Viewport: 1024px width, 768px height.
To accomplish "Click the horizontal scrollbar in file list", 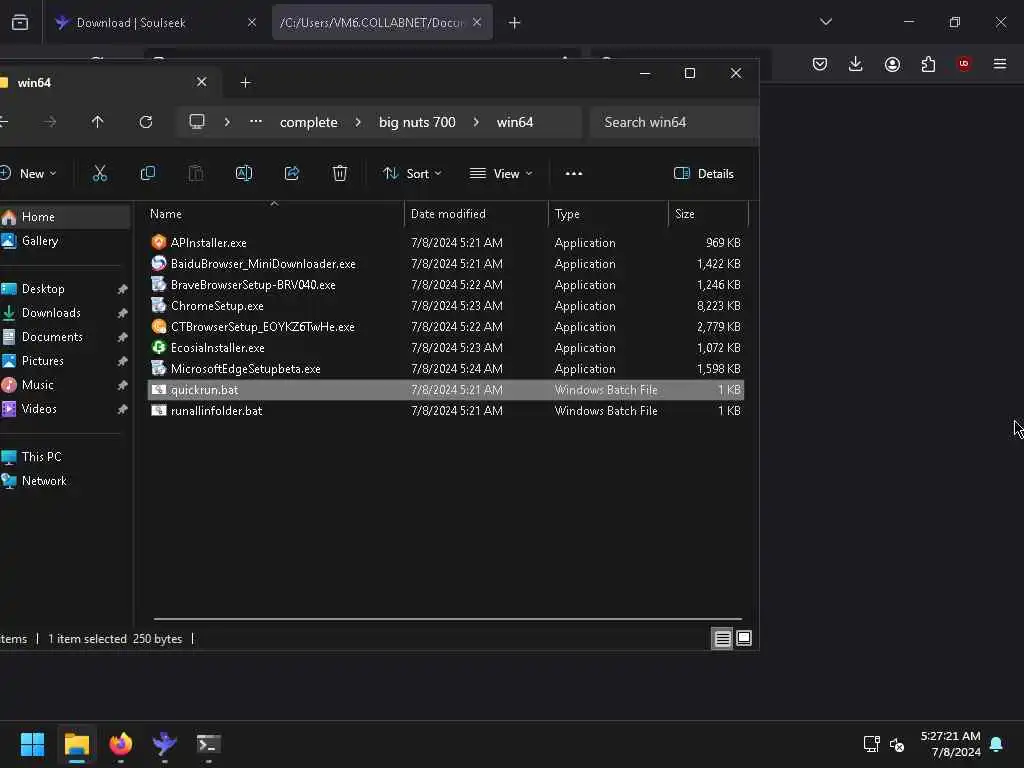I will (448, 618).
